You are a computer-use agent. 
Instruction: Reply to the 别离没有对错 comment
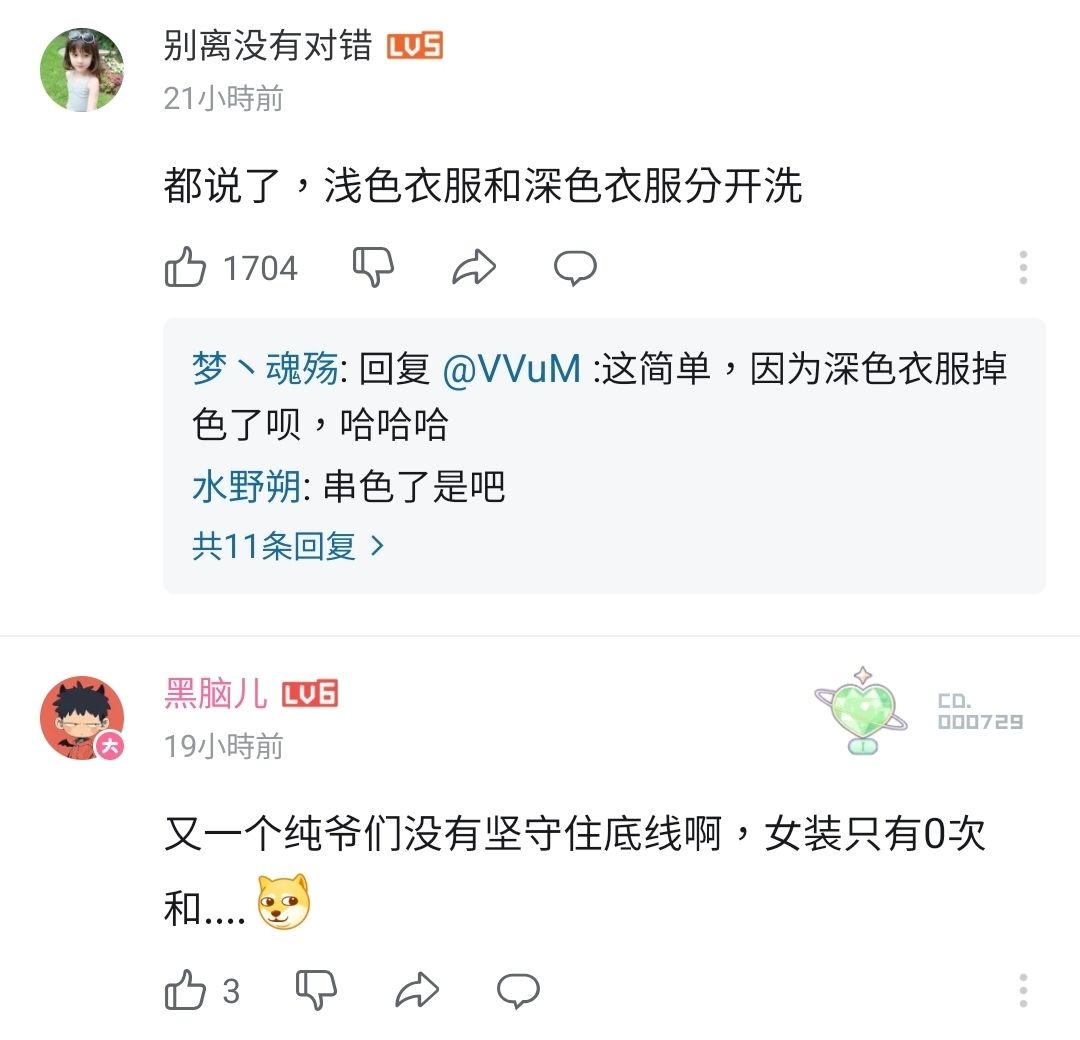575,268
